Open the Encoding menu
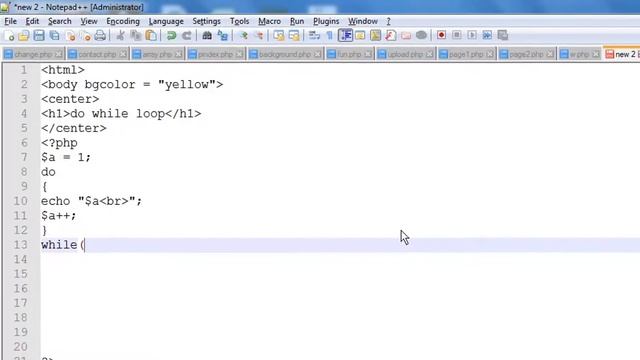 pyautogui.click(x=123, y=21)
